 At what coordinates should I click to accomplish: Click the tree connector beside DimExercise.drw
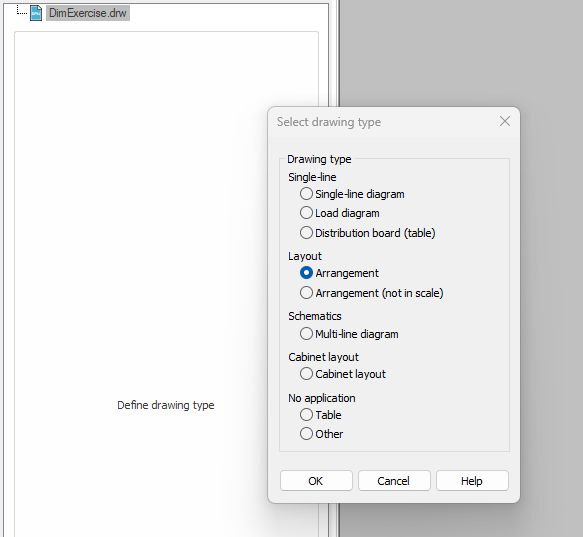22,12
